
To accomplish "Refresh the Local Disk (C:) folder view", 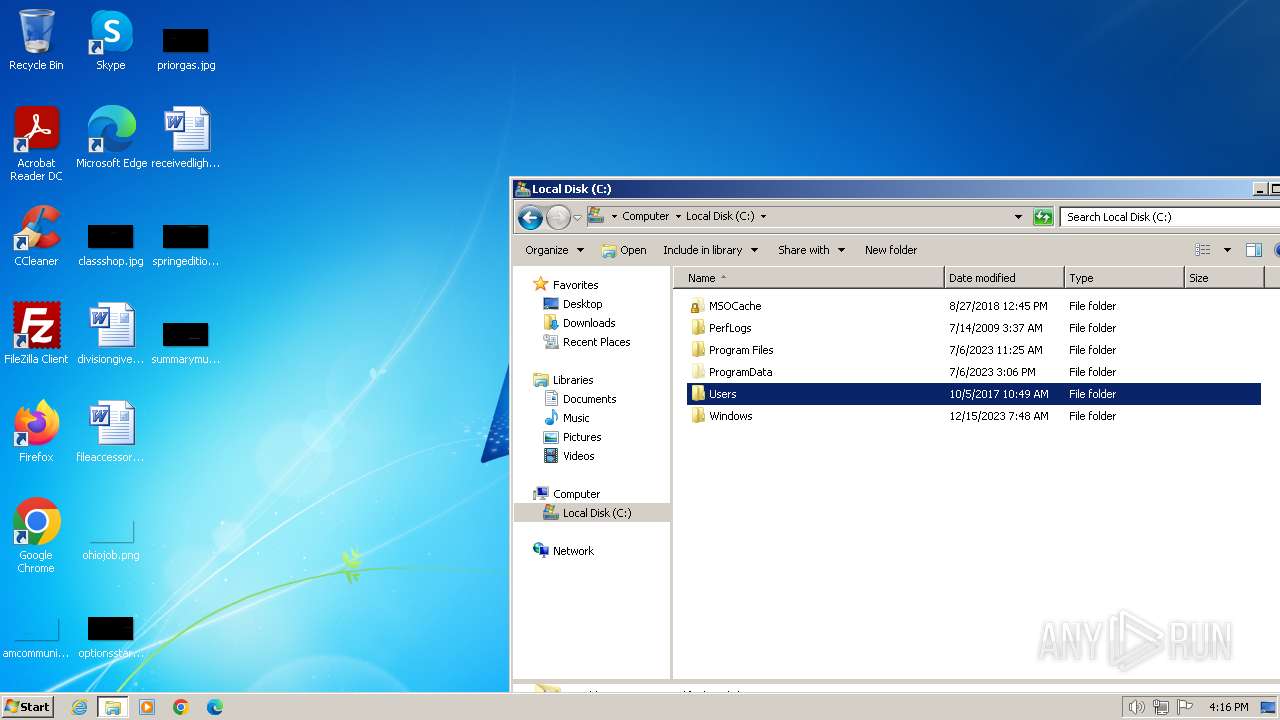I will click(1043, 216).
